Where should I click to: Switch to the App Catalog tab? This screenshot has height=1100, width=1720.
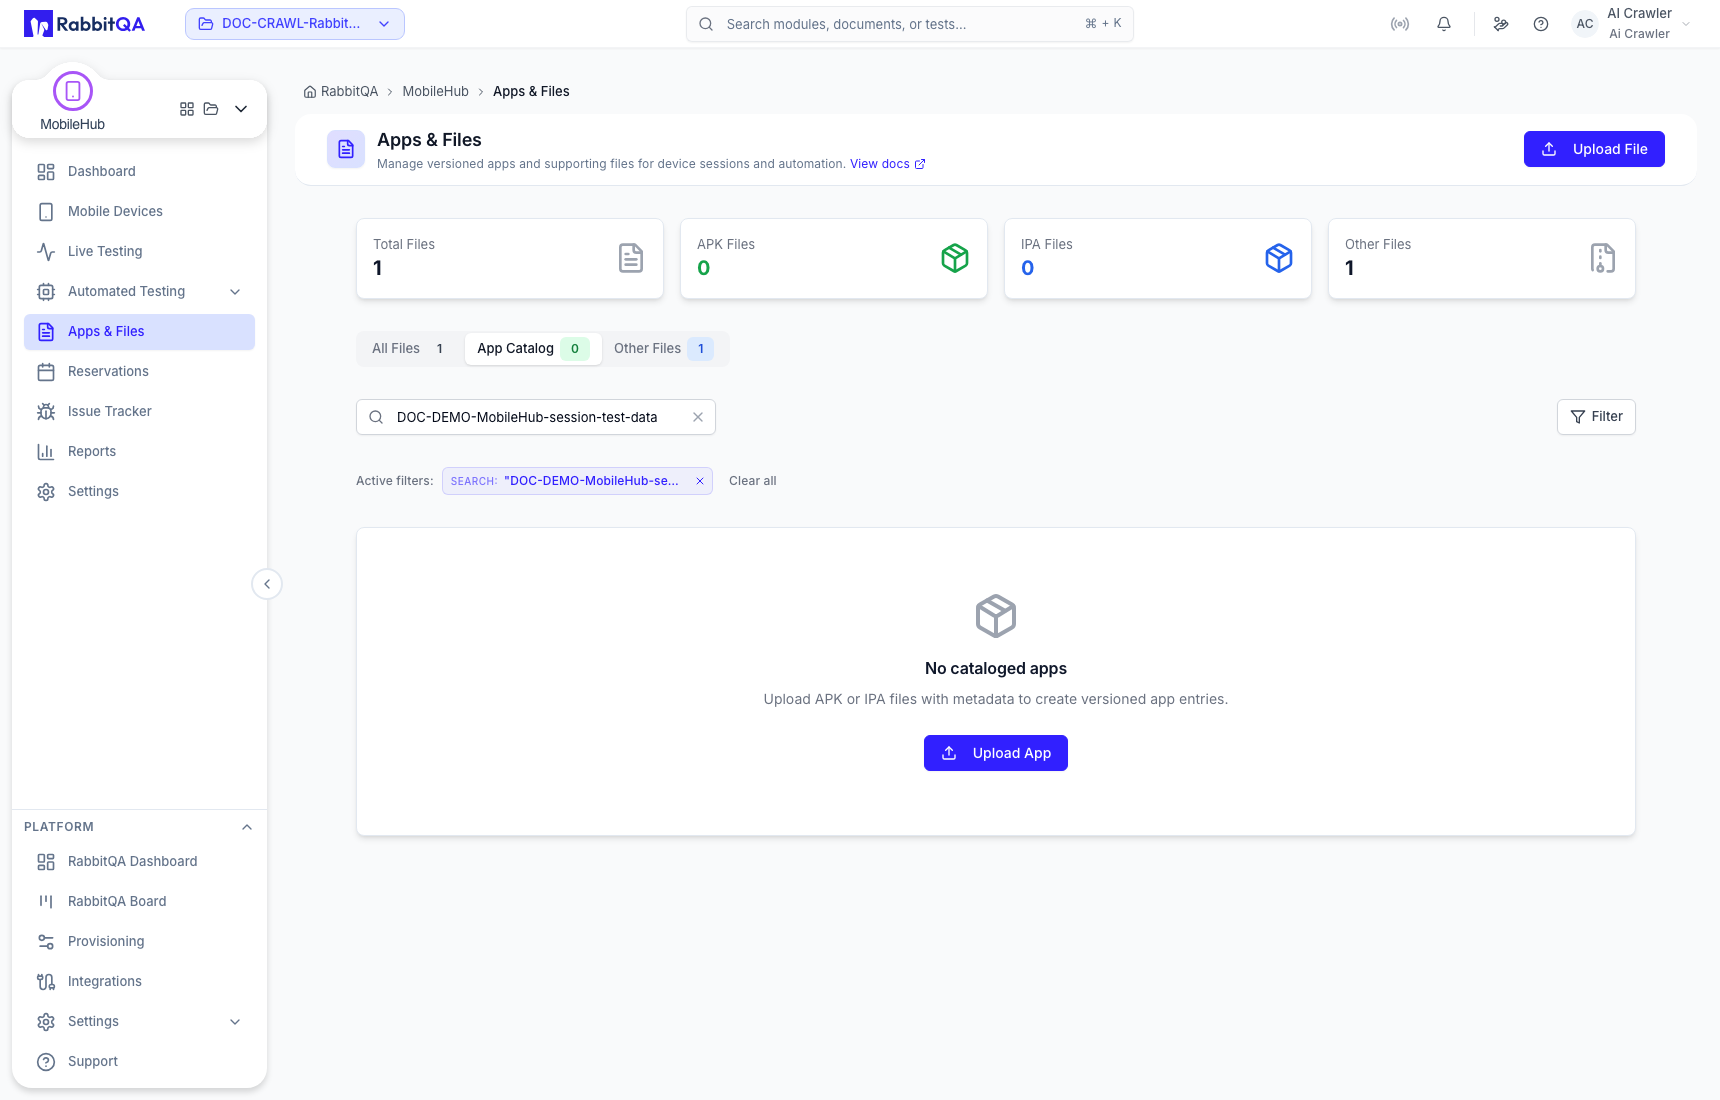pyautogui.click(x=533, y=349)
